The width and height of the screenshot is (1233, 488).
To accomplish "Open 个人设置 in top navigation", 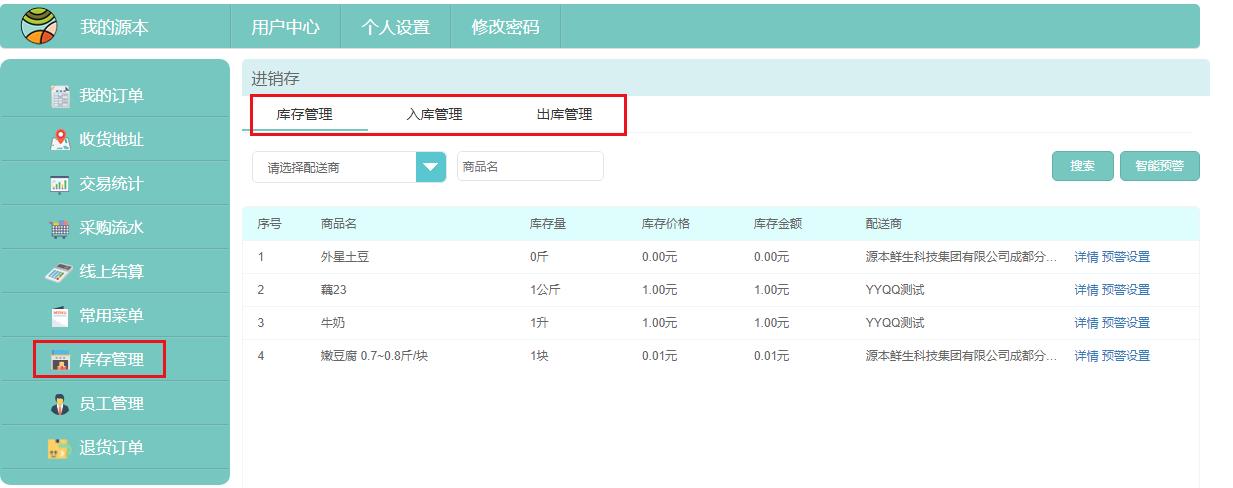I will 395,27.
